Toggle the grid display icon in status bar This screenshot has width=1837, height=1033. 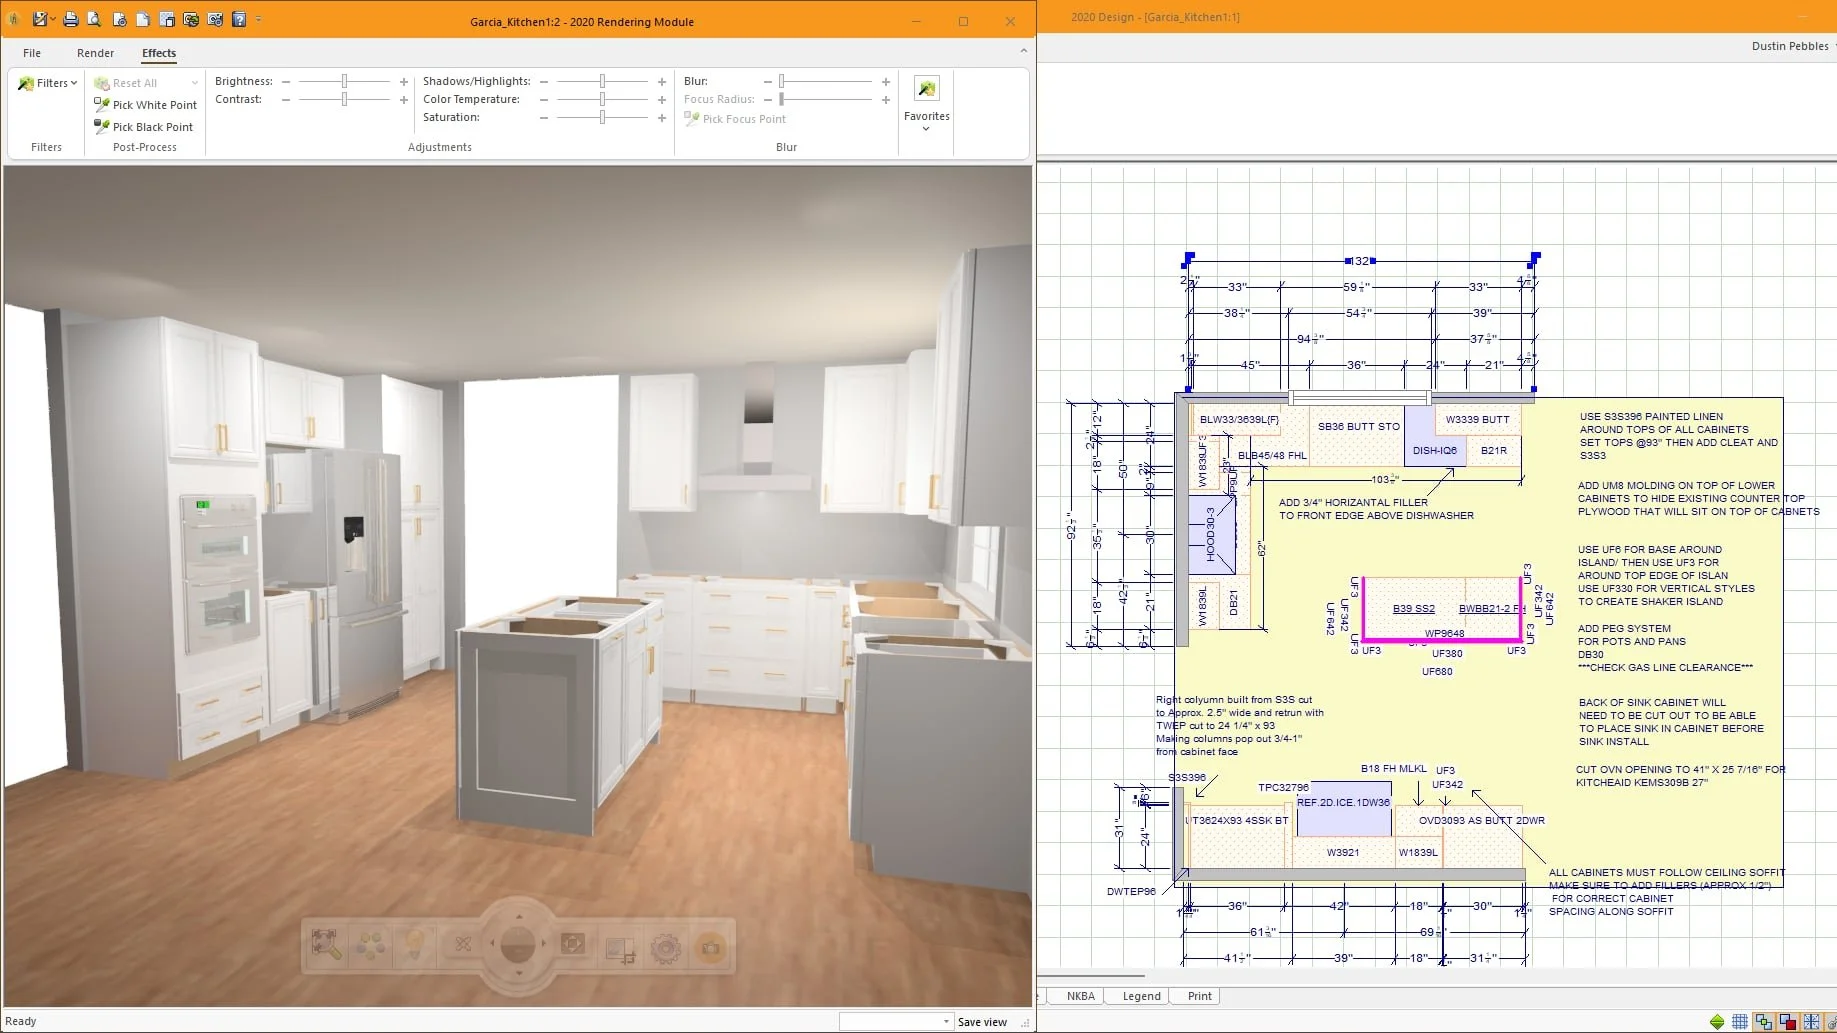(1740, 1022)
